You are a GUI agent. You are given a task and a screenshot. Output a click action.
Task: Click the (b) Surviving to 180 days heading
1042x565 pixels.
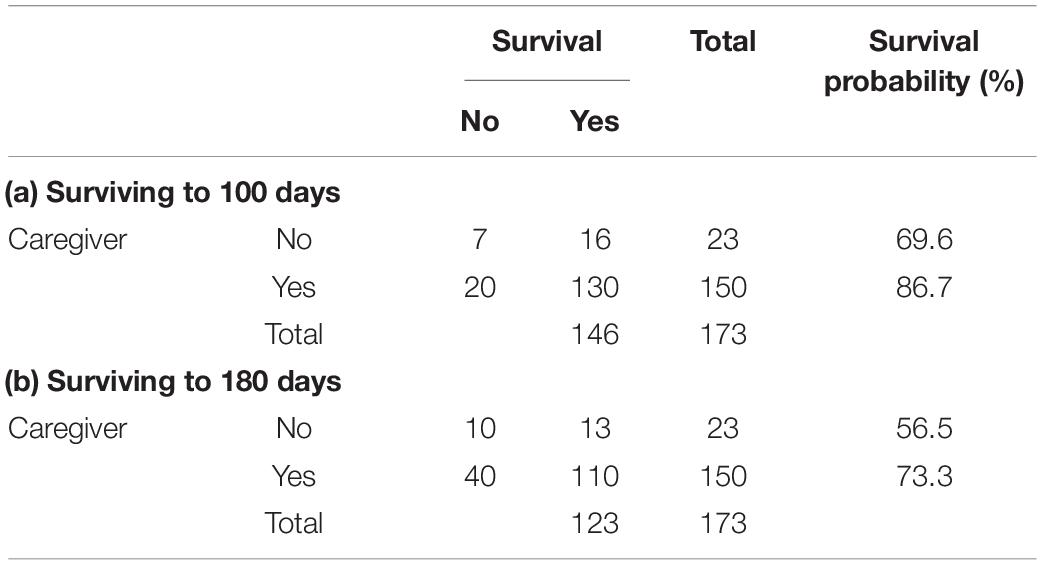[x=173, y=382]
